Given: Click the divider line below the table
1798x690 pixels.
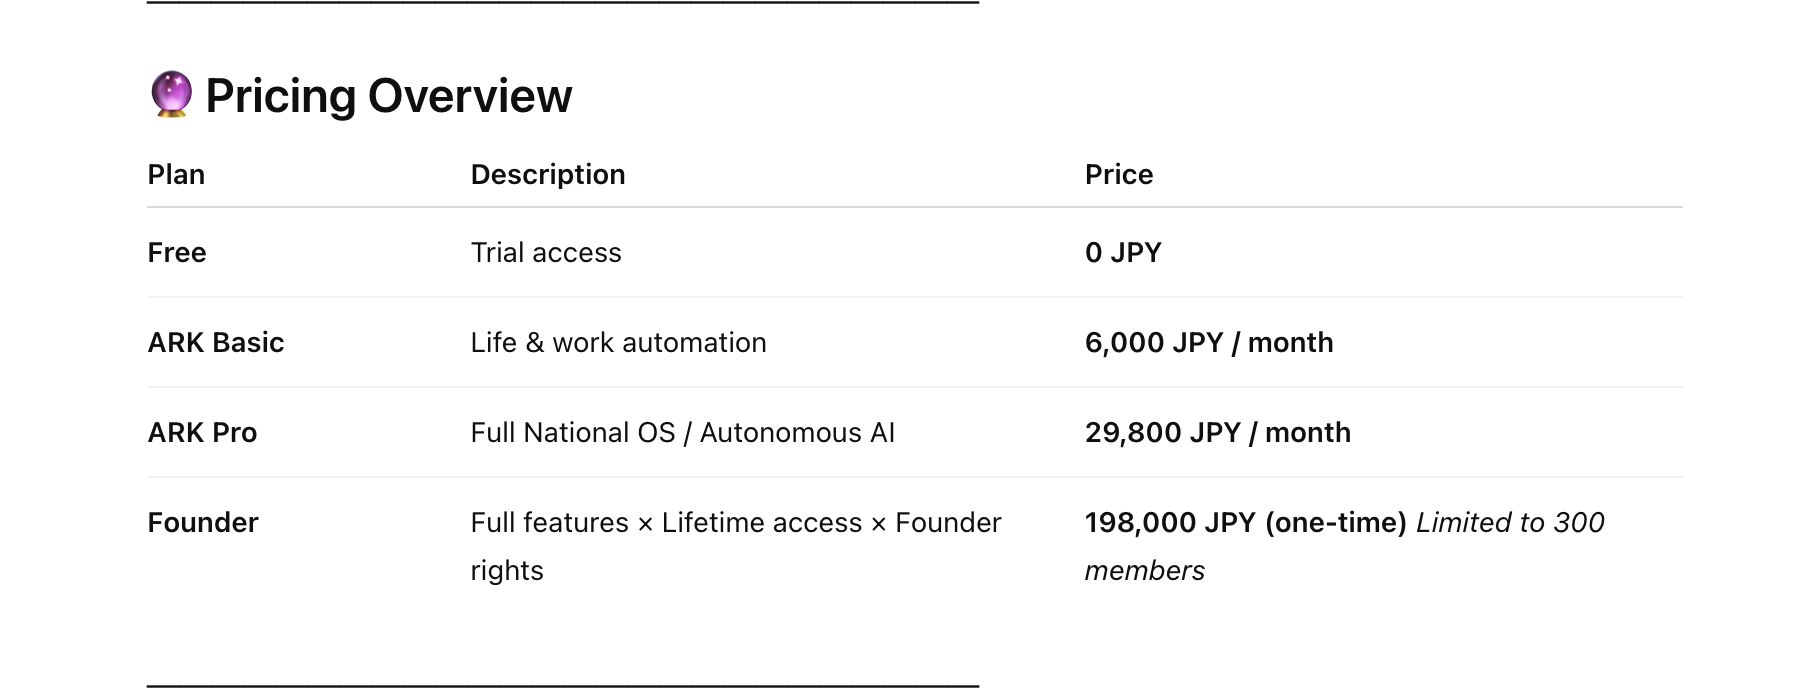Looking at the screenshot, I should coord(562,686).
